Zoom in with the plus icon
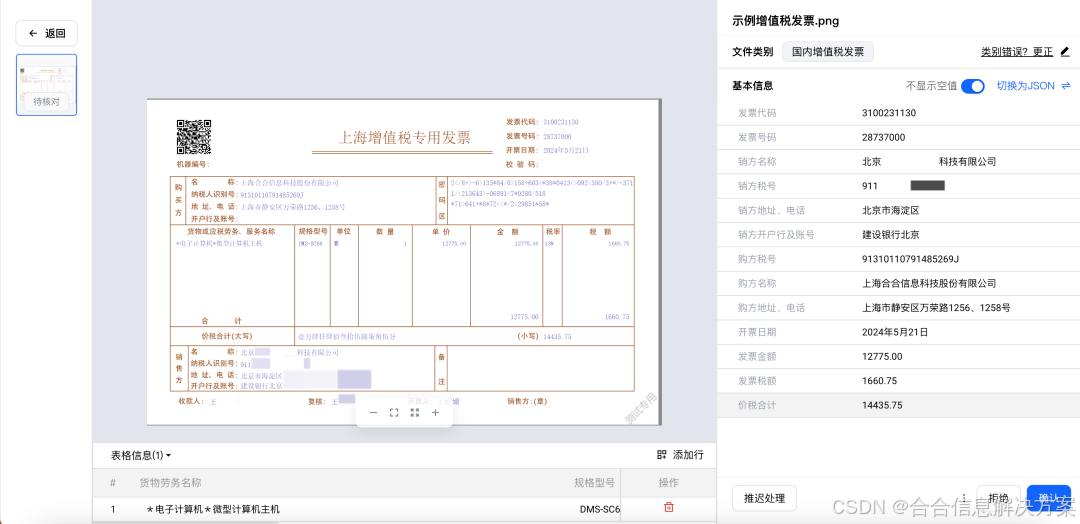Screen dimensions: 1080x524 [x=435, y=412]
